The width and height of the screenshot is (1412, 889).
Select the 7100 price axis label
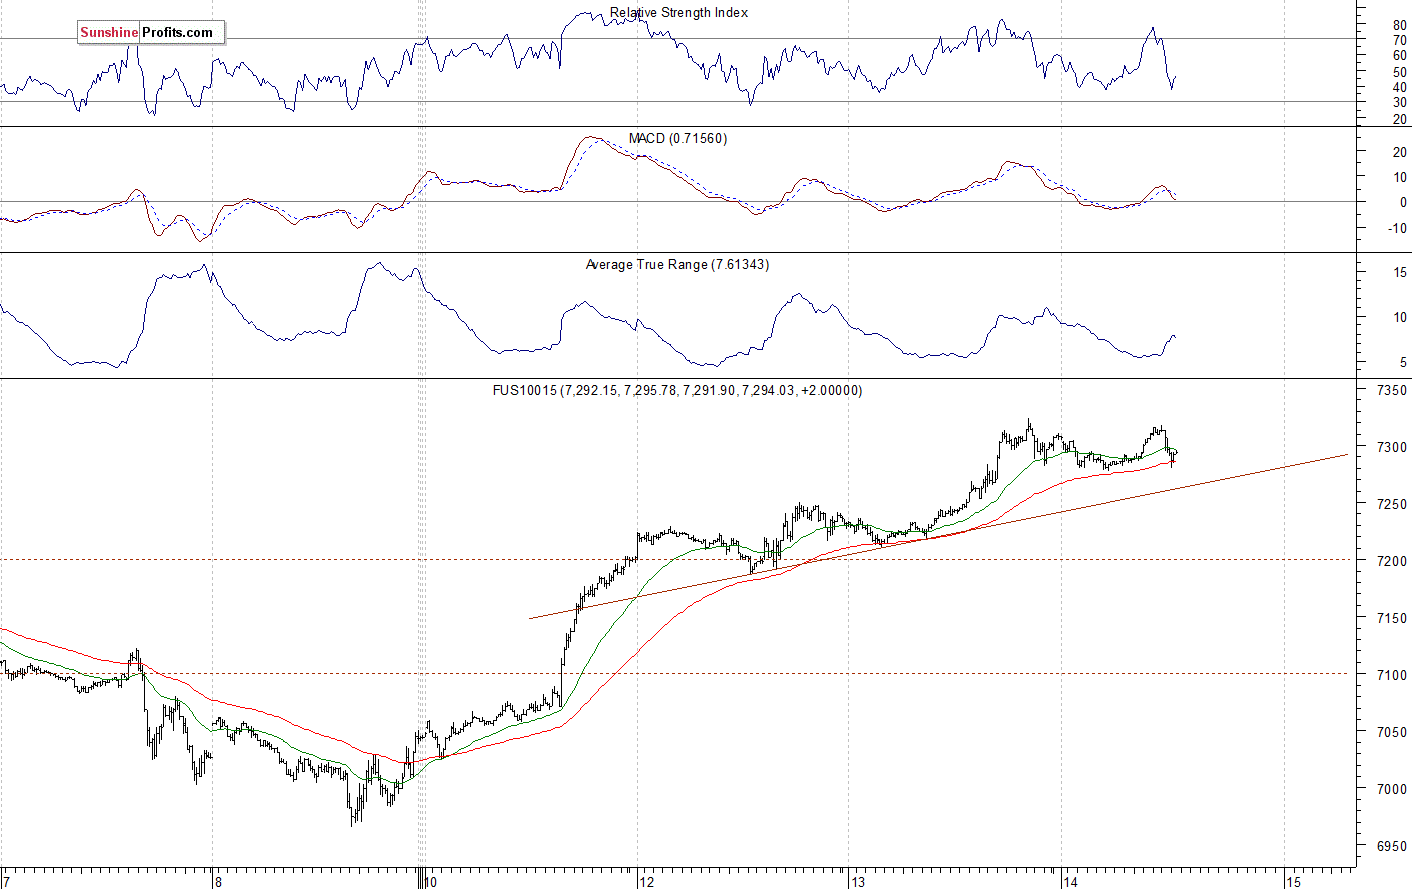[1391, 676]
